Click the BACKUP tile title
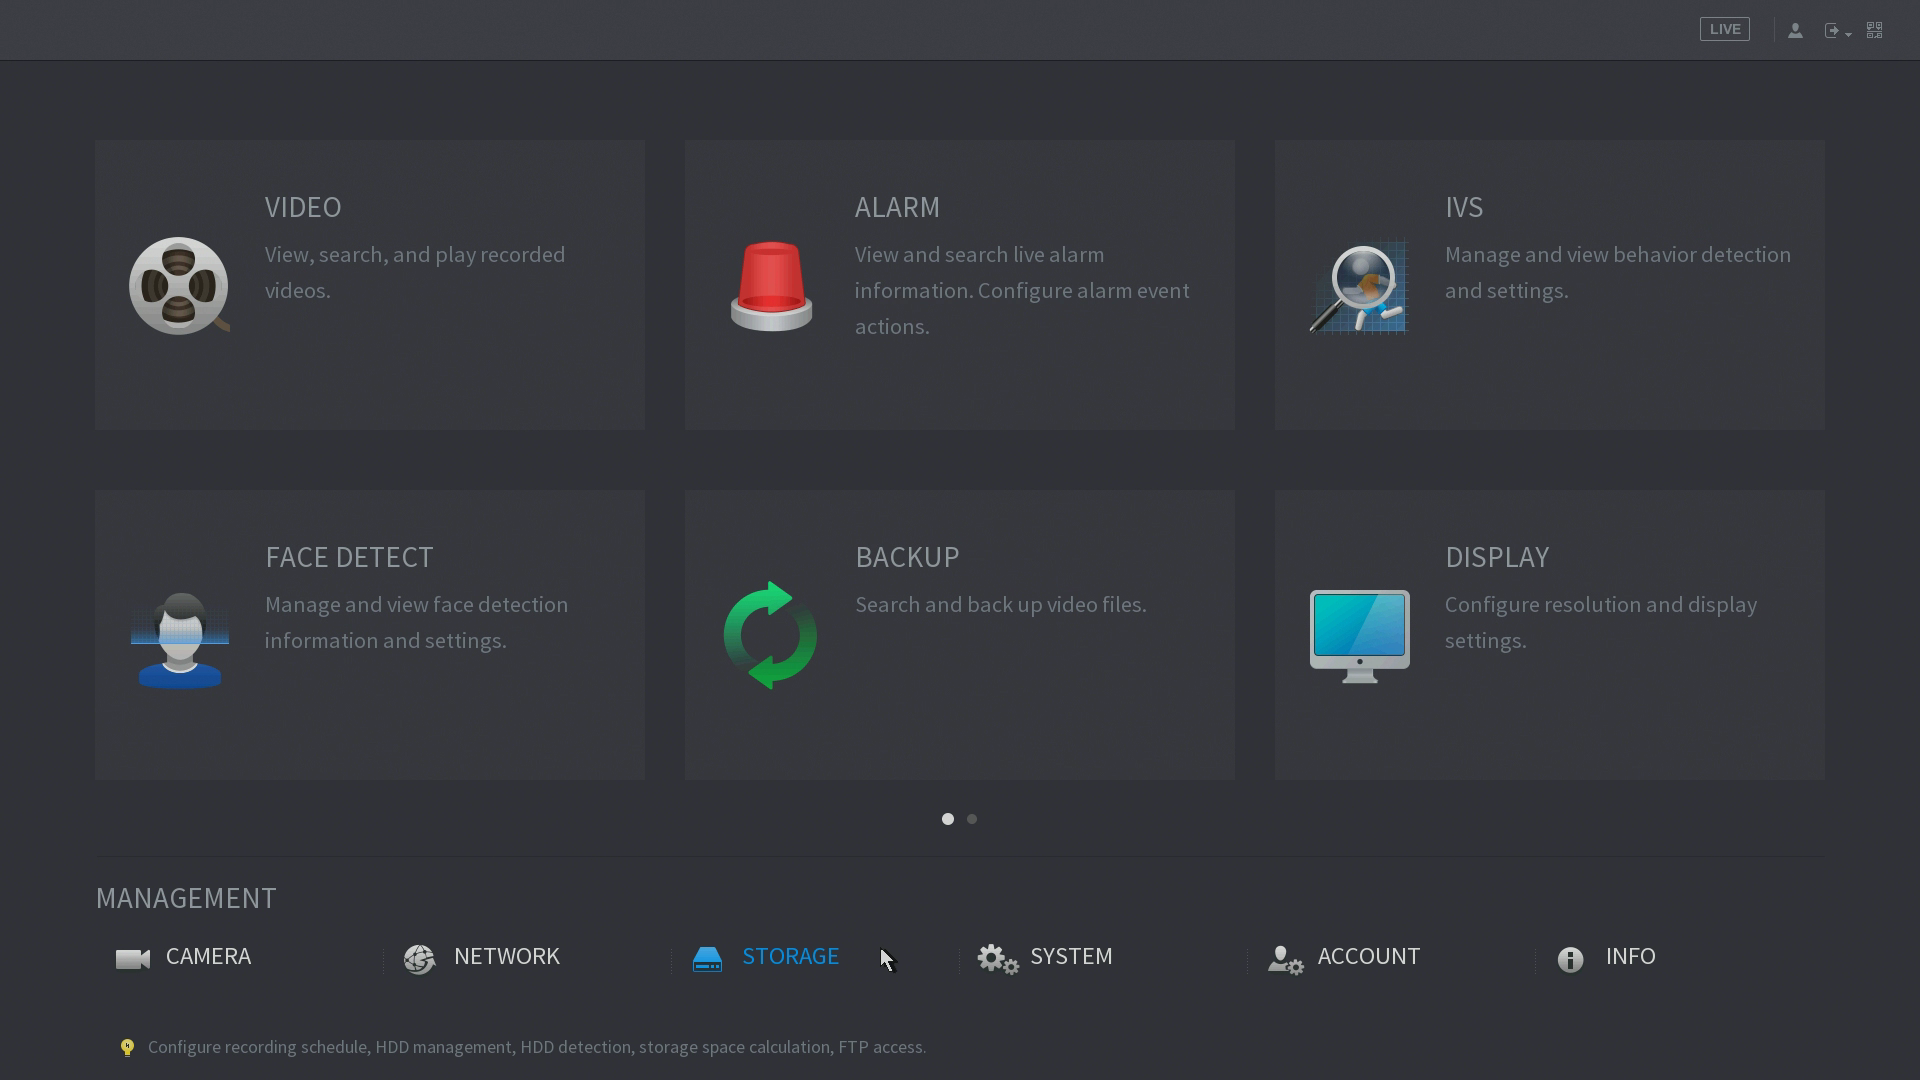The width and height of the screenshot is (1920, 1080). point(907,557)
